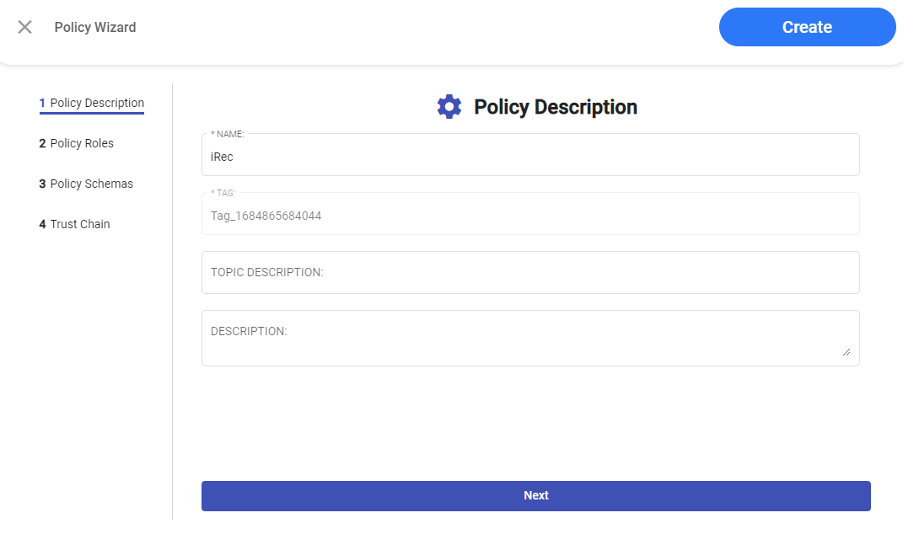Screen dimensions: 904x534
Task: Click the Policy Wizard title text
Action: point(95,27)
